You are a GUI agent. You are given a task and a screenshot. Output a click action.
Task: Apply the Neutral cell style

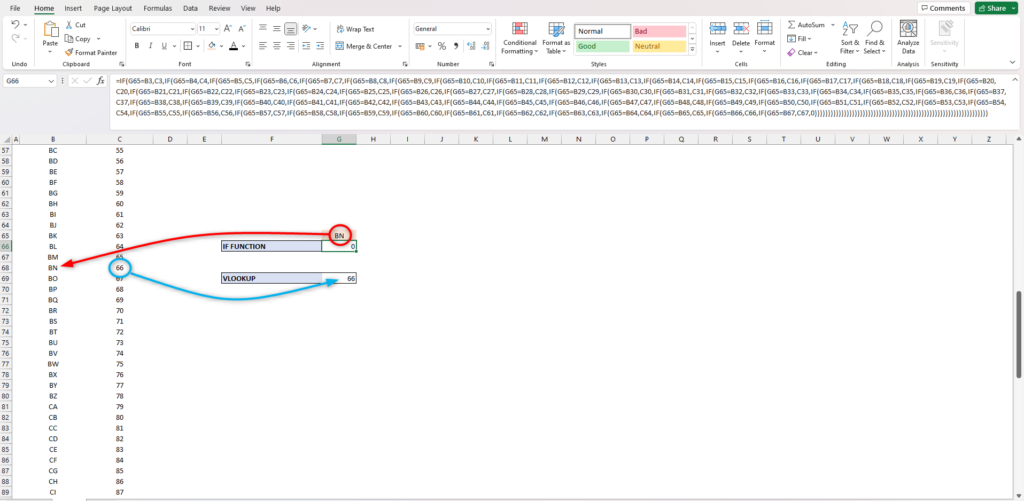point(659,46)
